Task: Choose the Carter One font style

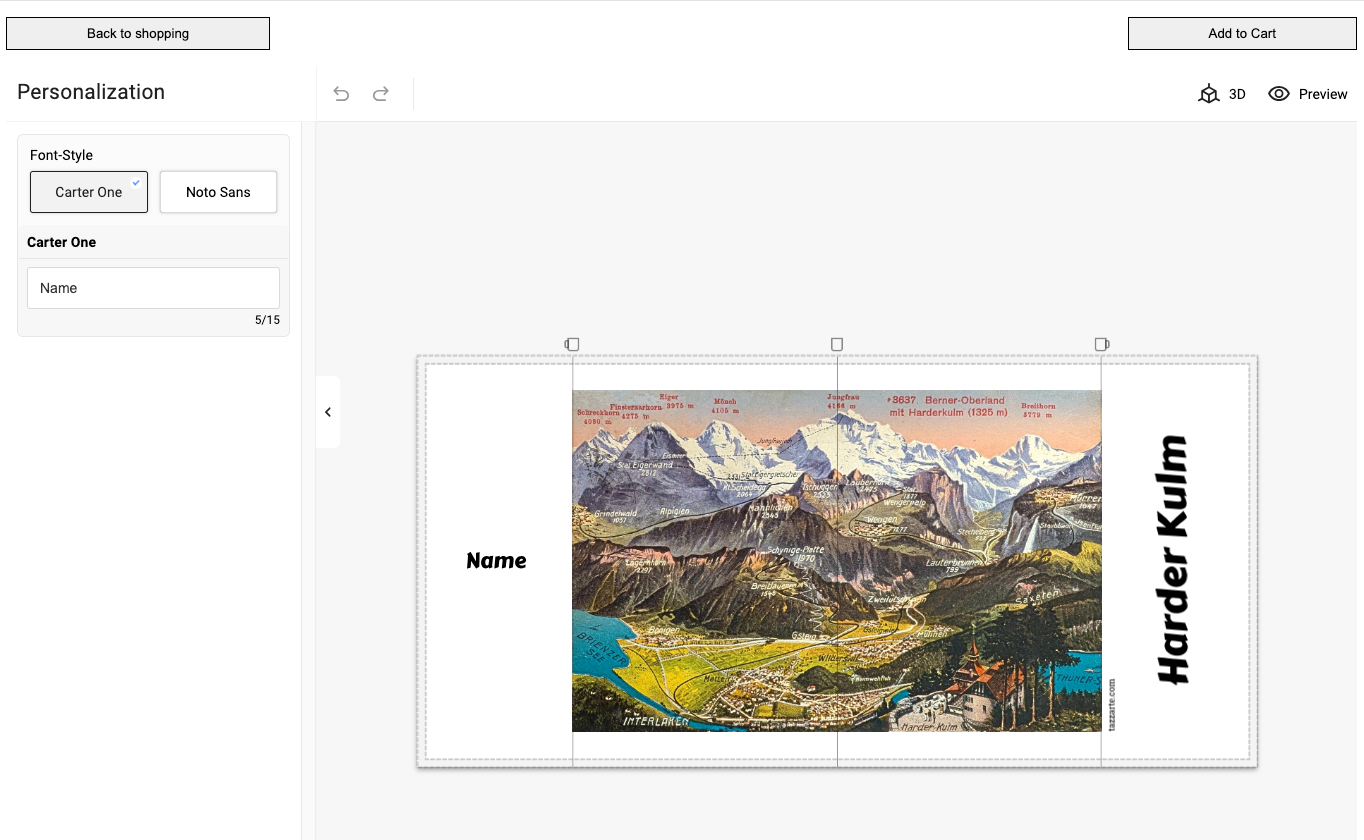Action: pos(89,192)
